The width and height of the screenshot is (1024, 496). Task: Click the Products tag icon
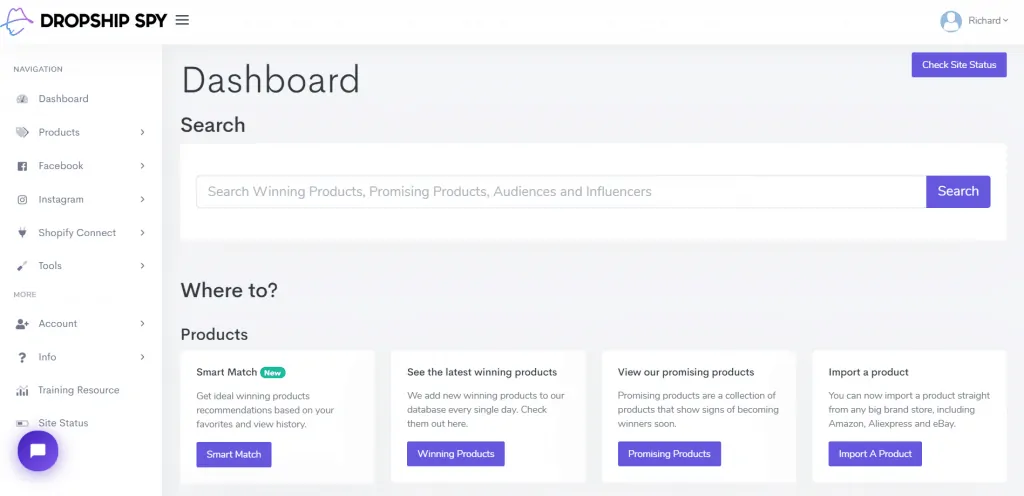pos(22,132)
